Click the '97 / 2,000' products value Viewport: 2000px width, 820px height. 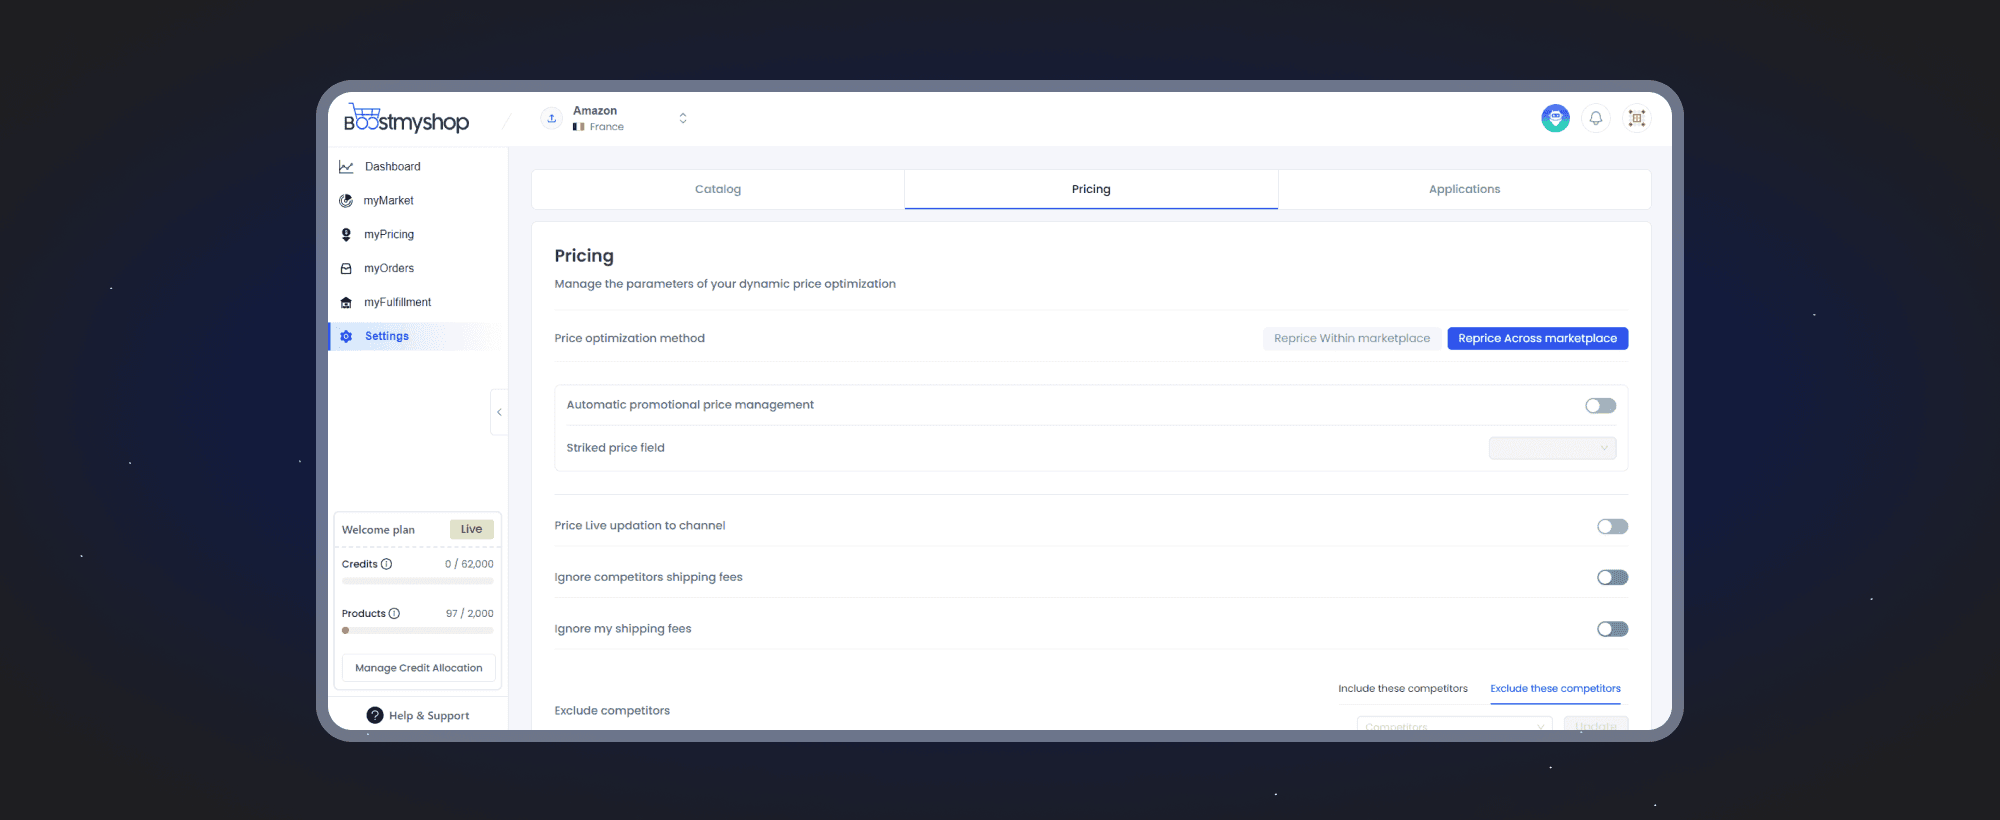[x=469, y=614]
